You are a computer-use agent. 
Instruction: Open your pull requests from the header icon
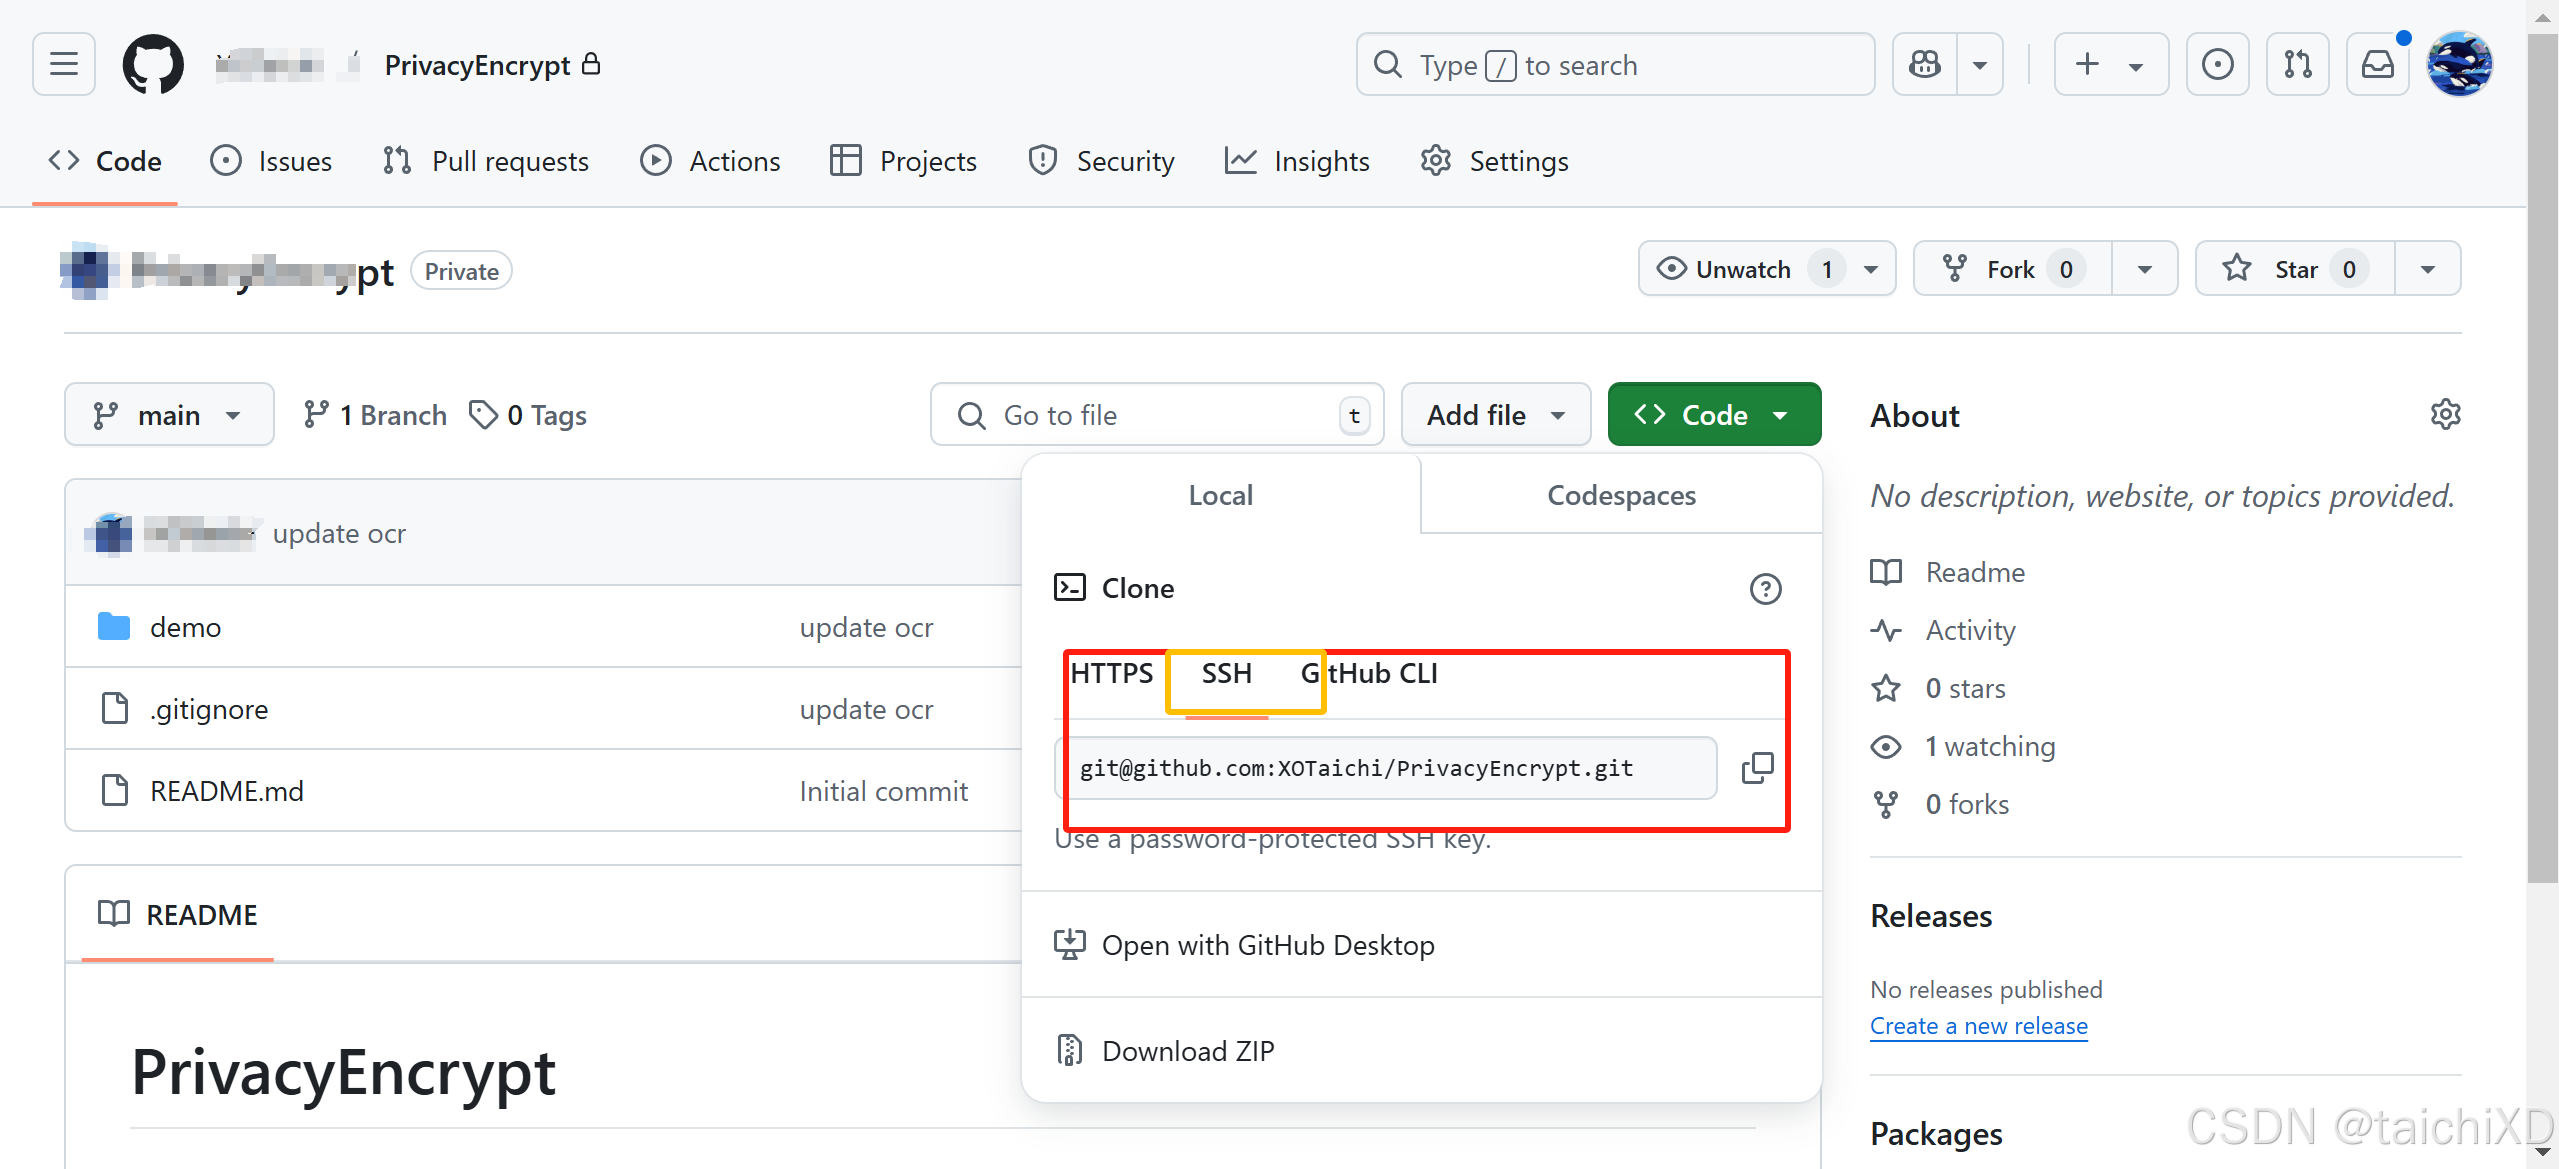(2296, 63)
